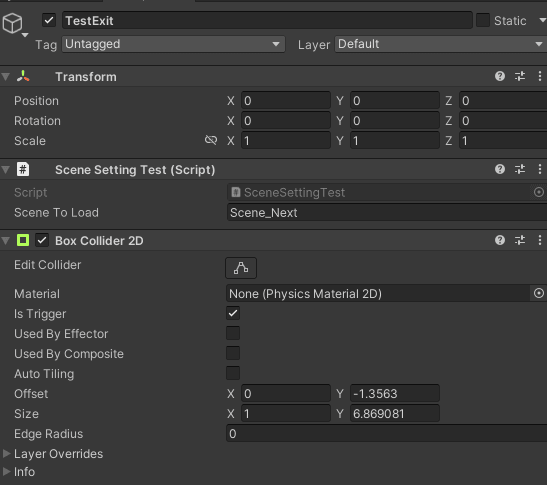Viewport: 547px width, 485px height.
Task: Enable Auto Tiling checkbox
Action: tap(233, 373)
